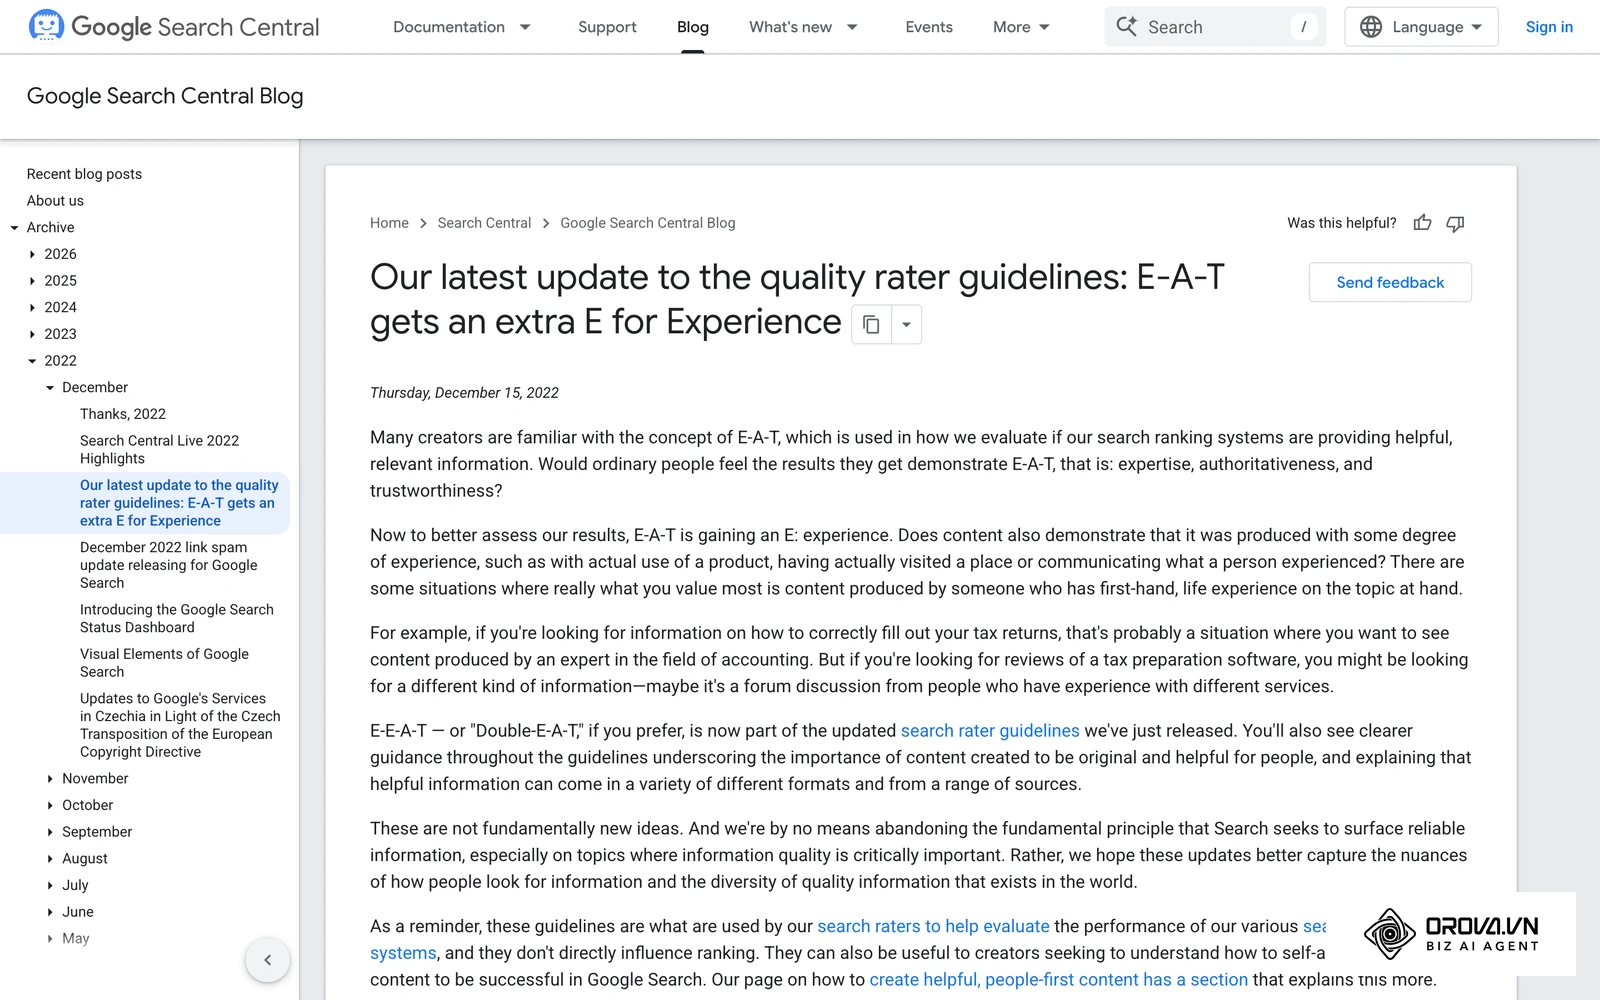Follow the search raters to help evaluate link

tap(933, 926)
